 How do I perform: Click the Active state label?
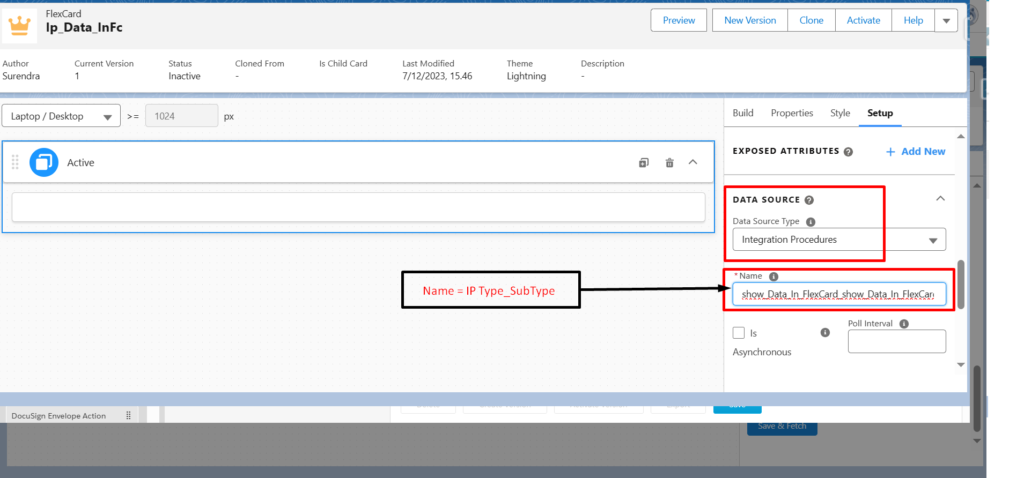[81, 163]
